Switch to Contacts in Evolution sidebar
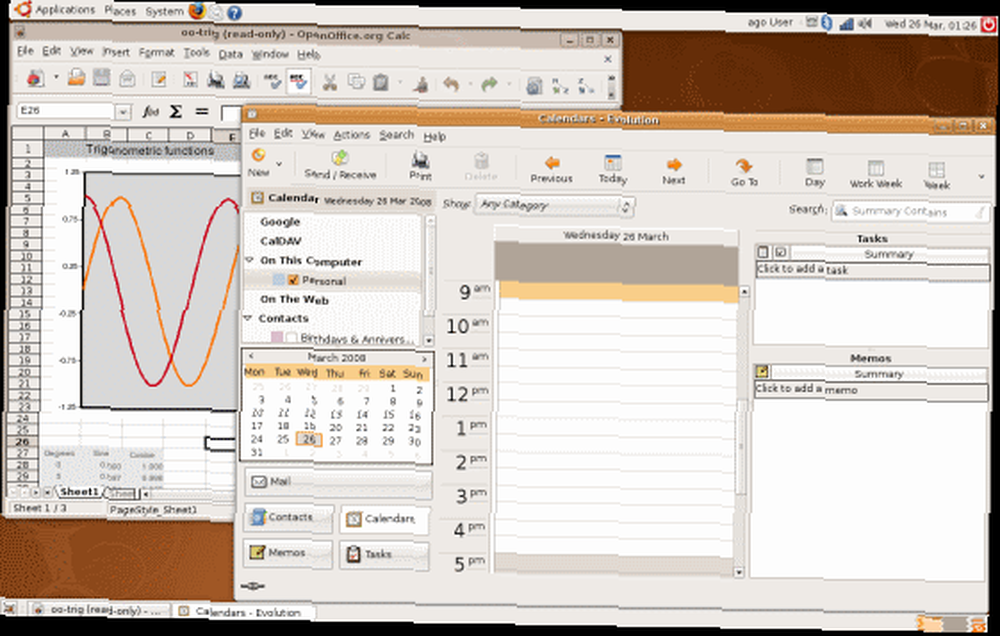The width and height of the screenshot is (1000, 636). point(288,517)
